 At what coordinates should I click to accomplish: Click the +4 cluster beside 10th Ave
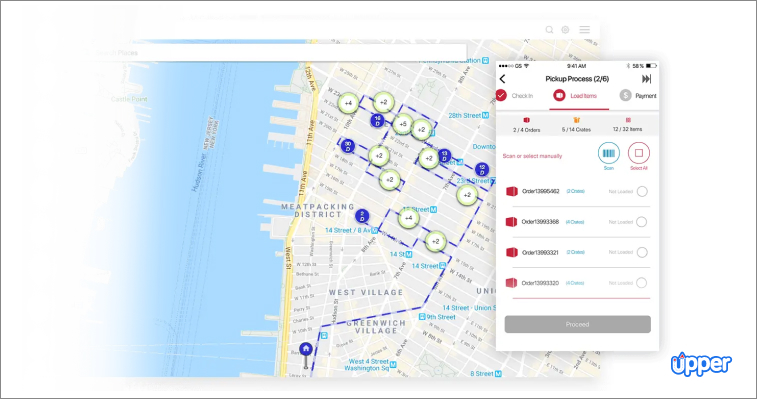point(348,103)
